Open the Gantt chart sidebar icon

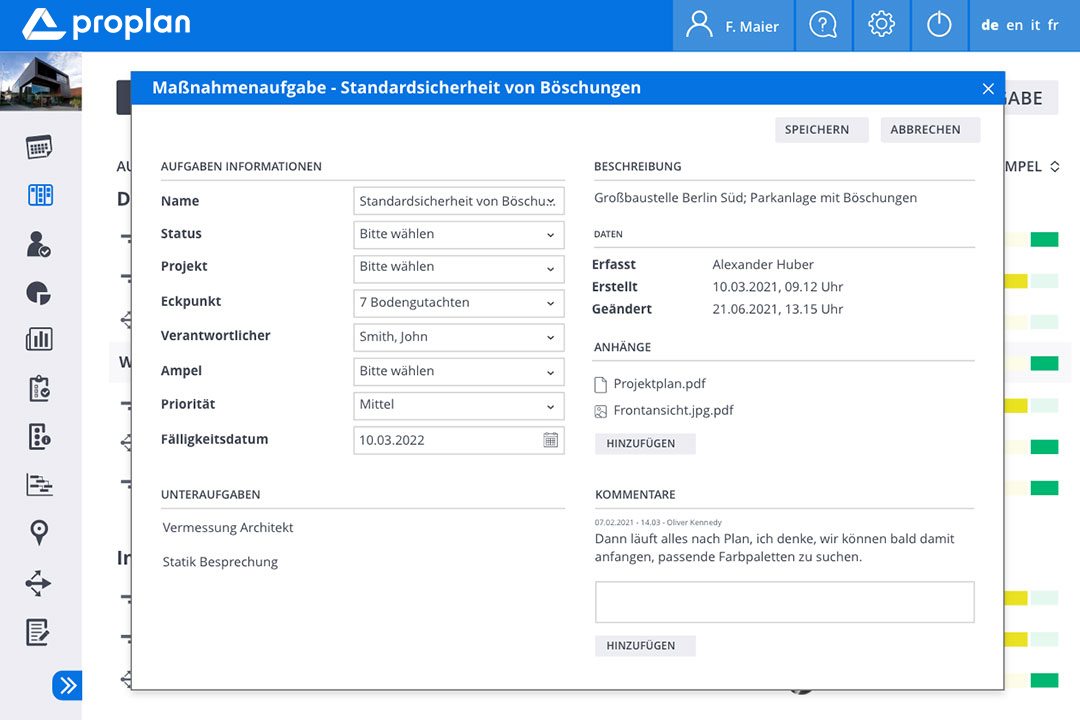point(39,485)
